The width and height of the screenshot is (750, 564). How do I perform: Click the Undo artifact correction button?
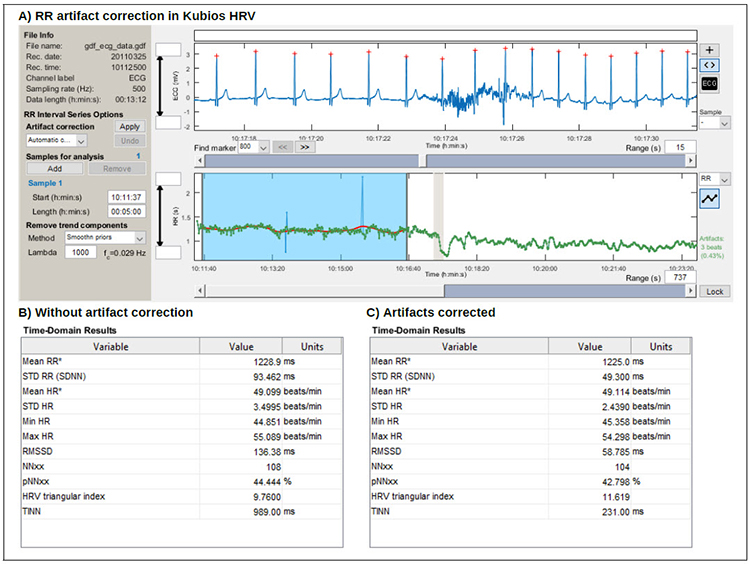130,141
